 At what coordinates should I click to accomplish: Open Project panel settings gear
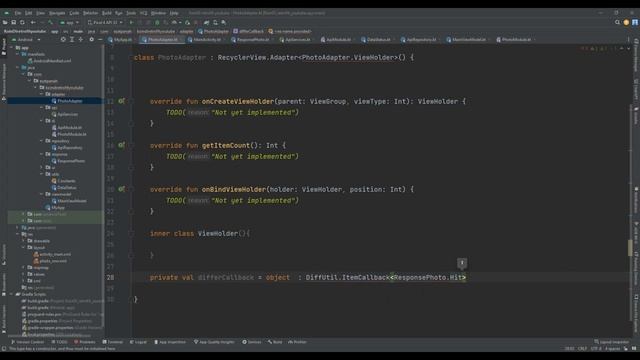tap(91, 40)
